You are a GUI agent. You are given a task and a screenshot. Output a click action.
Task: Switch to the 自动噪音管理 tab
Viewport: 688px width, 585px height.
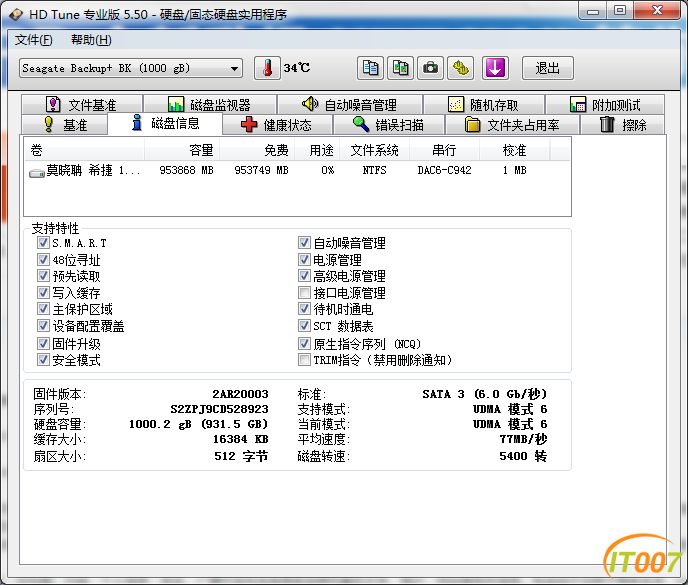pyautogui.click(x=350, y=104)
